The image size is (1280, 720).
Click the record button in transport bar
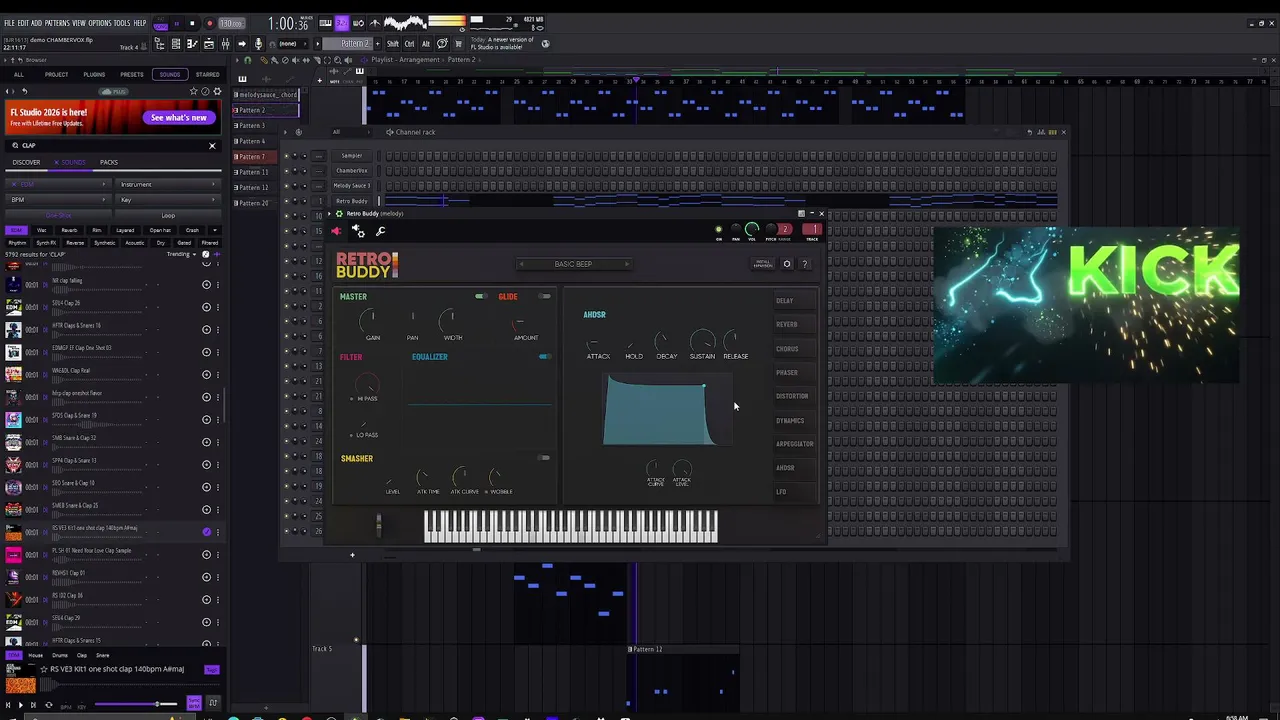click(209, 23)
